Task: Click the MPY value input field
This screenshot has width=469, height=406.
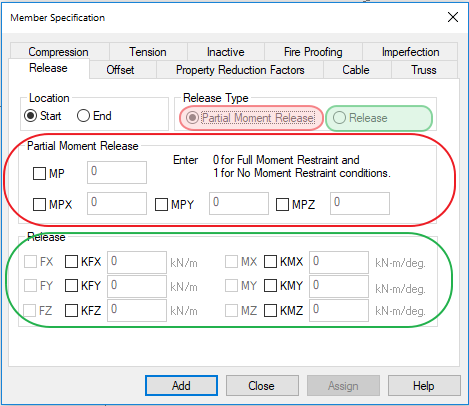Action: tap(239, 203)
